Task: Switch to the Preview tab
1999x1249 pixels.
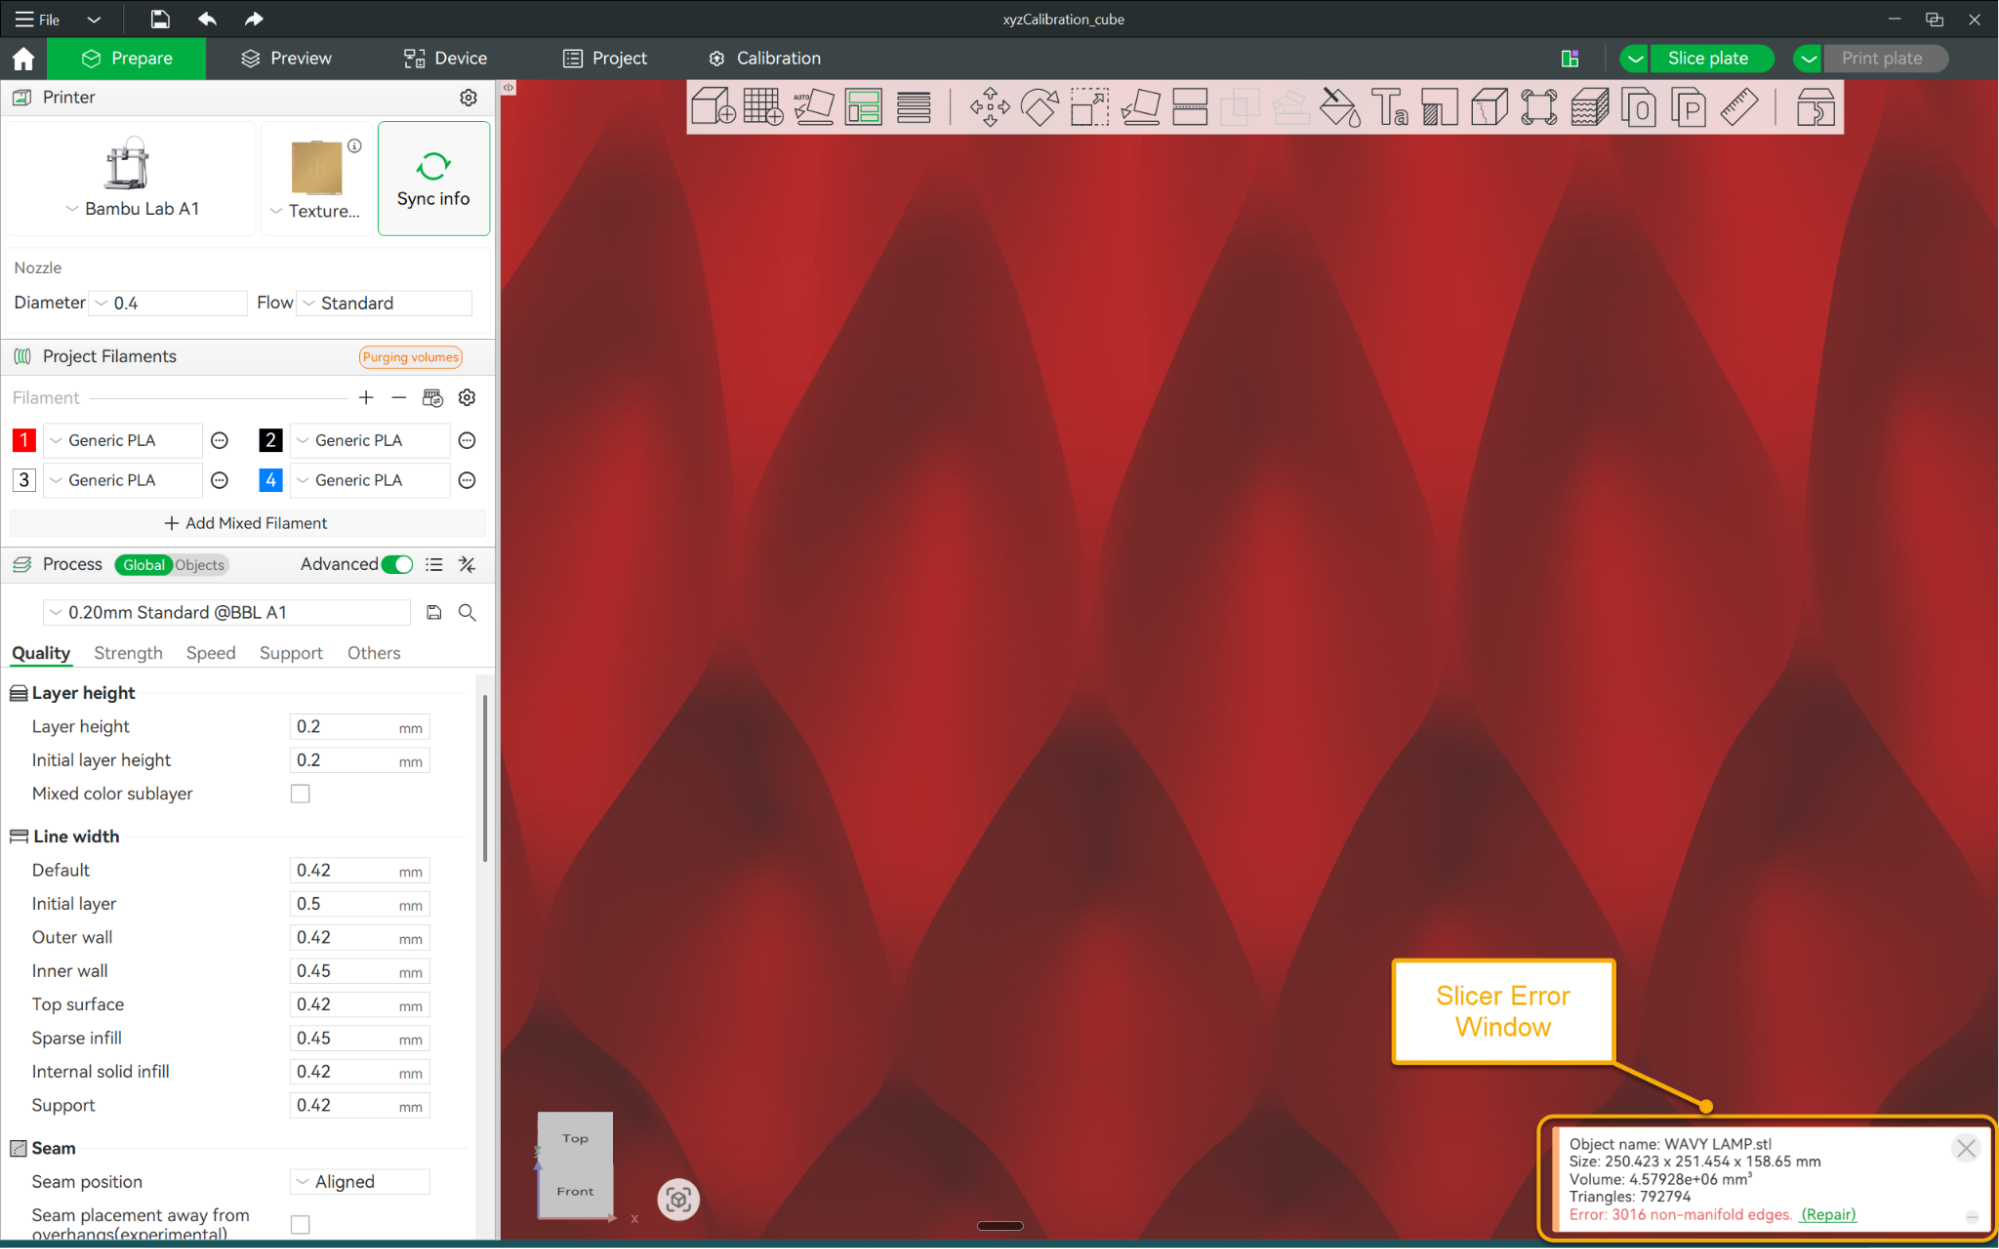Action: click(x=286, y=59)
